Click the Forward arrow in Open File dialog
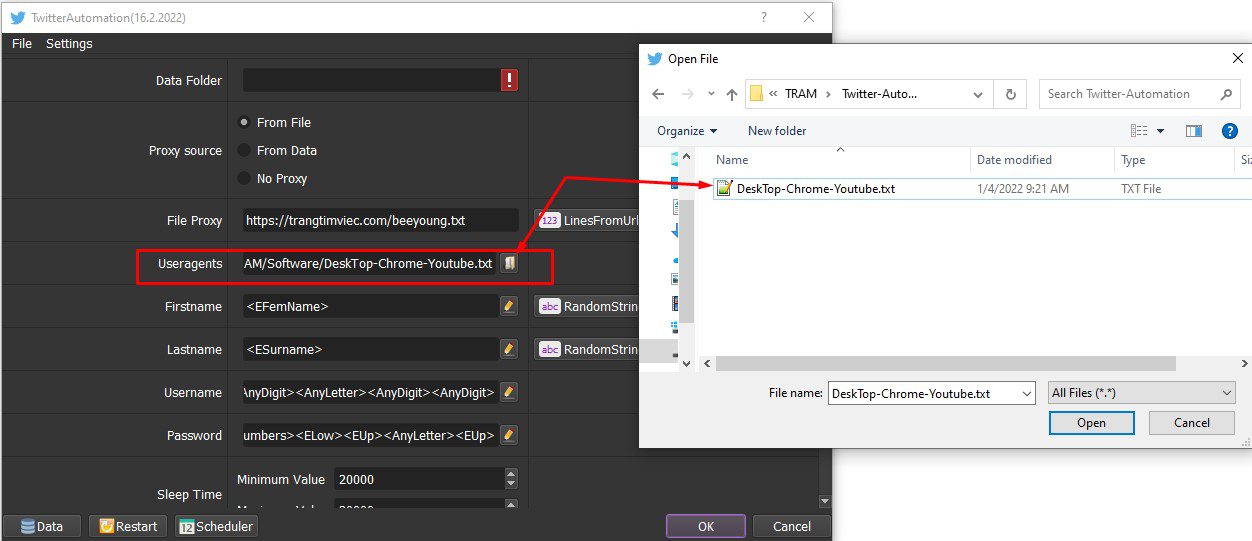 (685, 94)
